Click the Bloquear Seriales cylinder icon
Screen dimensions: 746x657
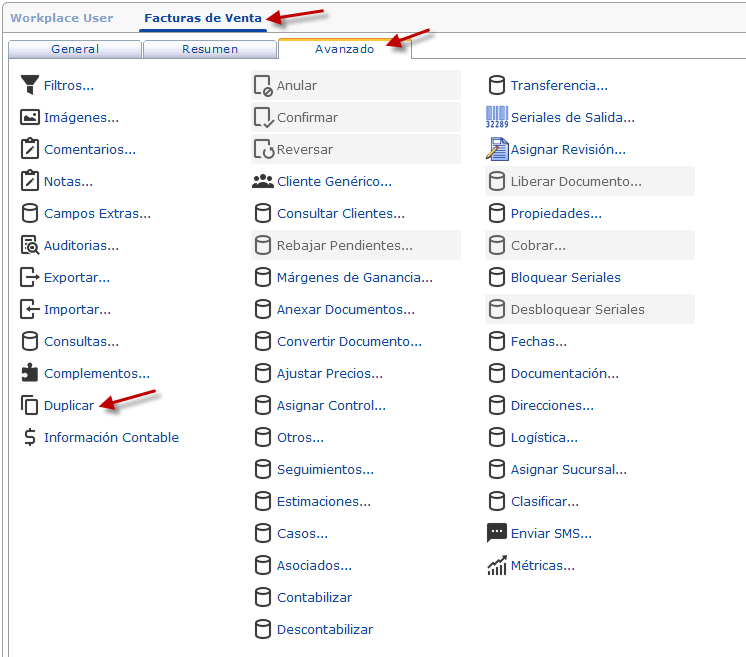click(497, 277)
